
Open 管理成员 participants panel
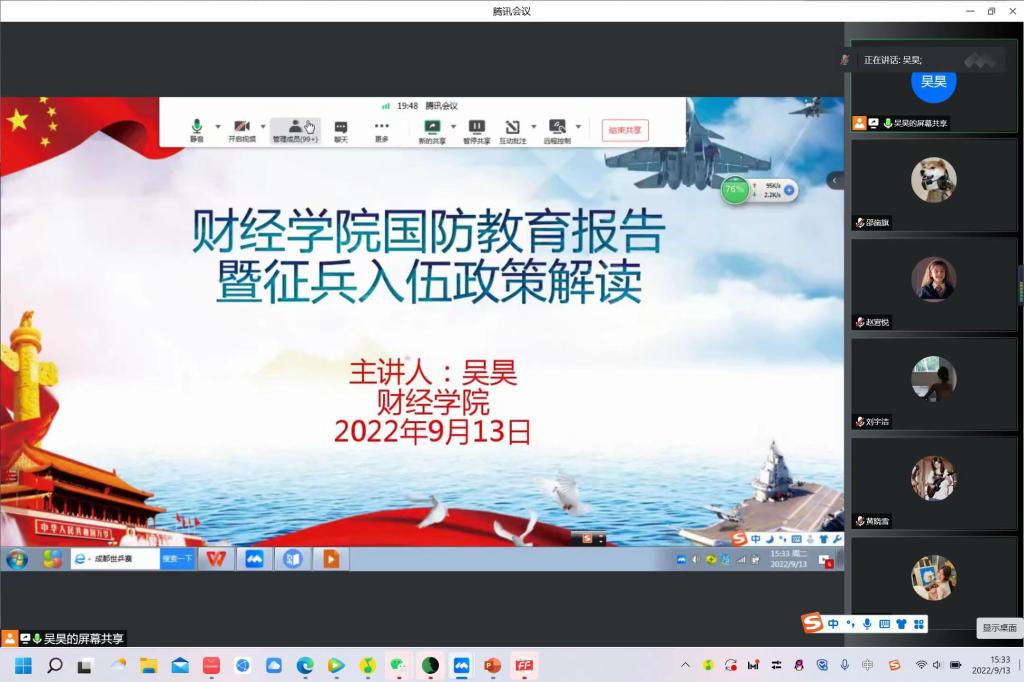[x=295, y=128]
